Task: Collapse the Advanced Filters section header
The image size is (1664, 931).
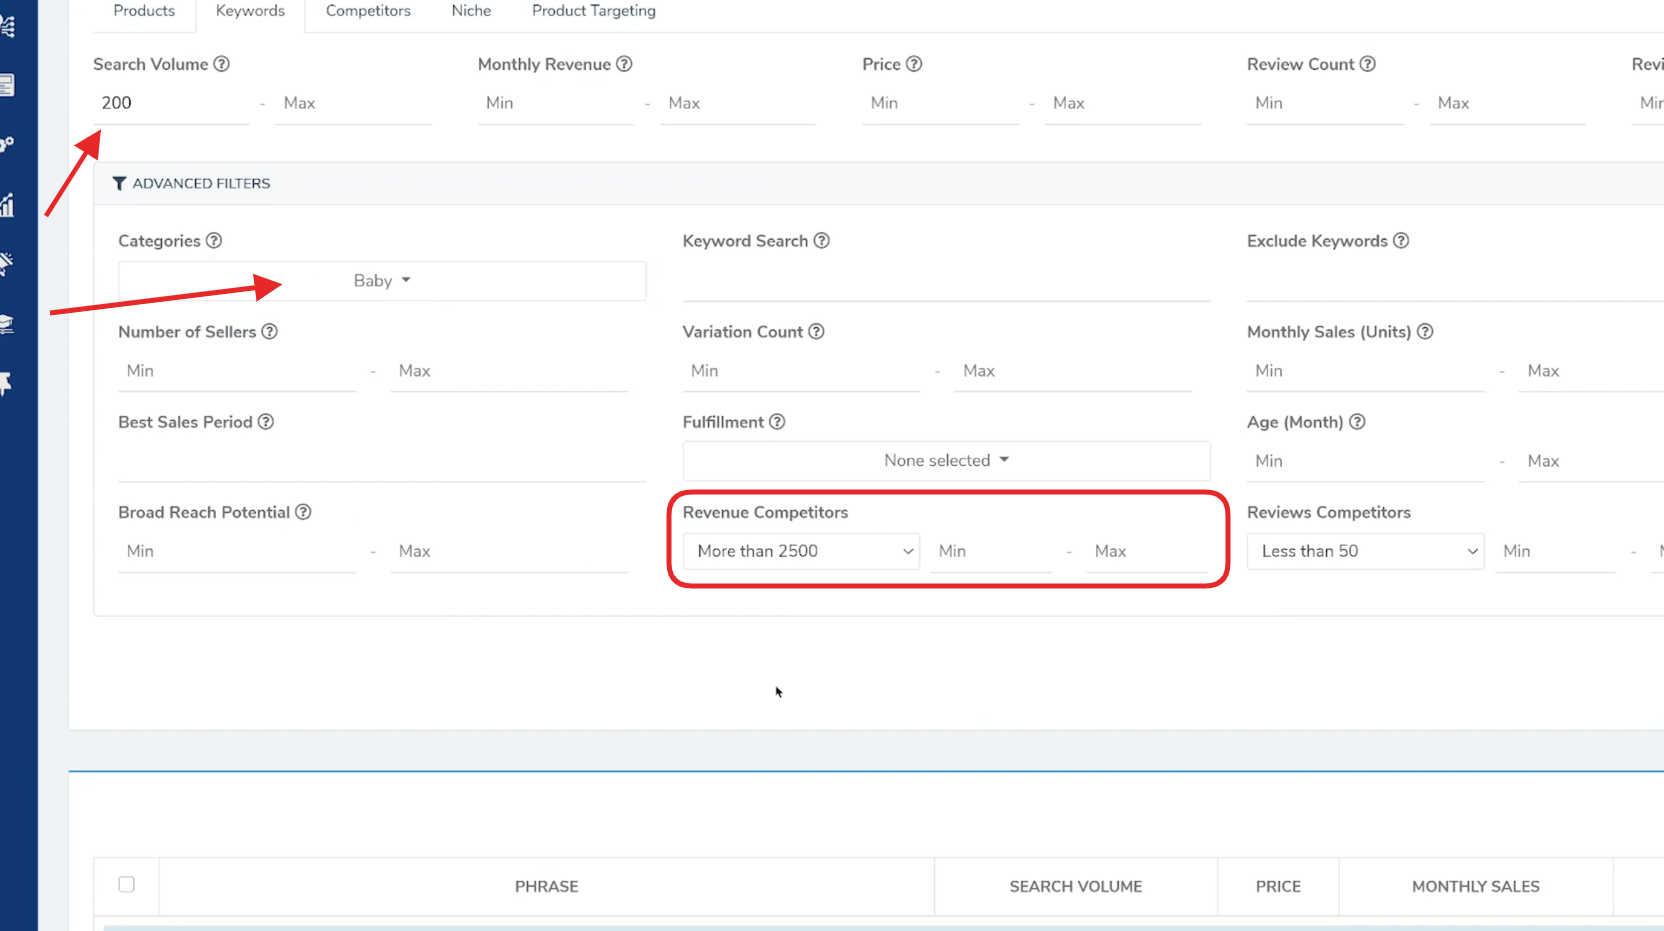Action: click(192, 184)
